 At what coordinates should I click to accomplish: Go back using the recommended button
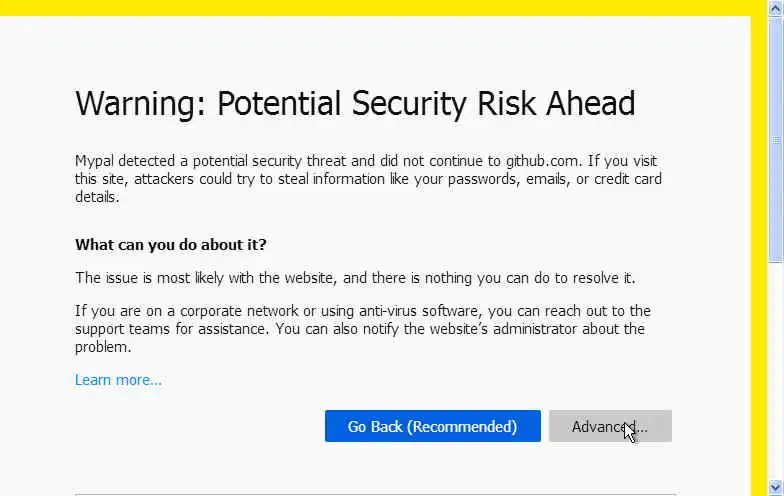[x=432, y=426]
